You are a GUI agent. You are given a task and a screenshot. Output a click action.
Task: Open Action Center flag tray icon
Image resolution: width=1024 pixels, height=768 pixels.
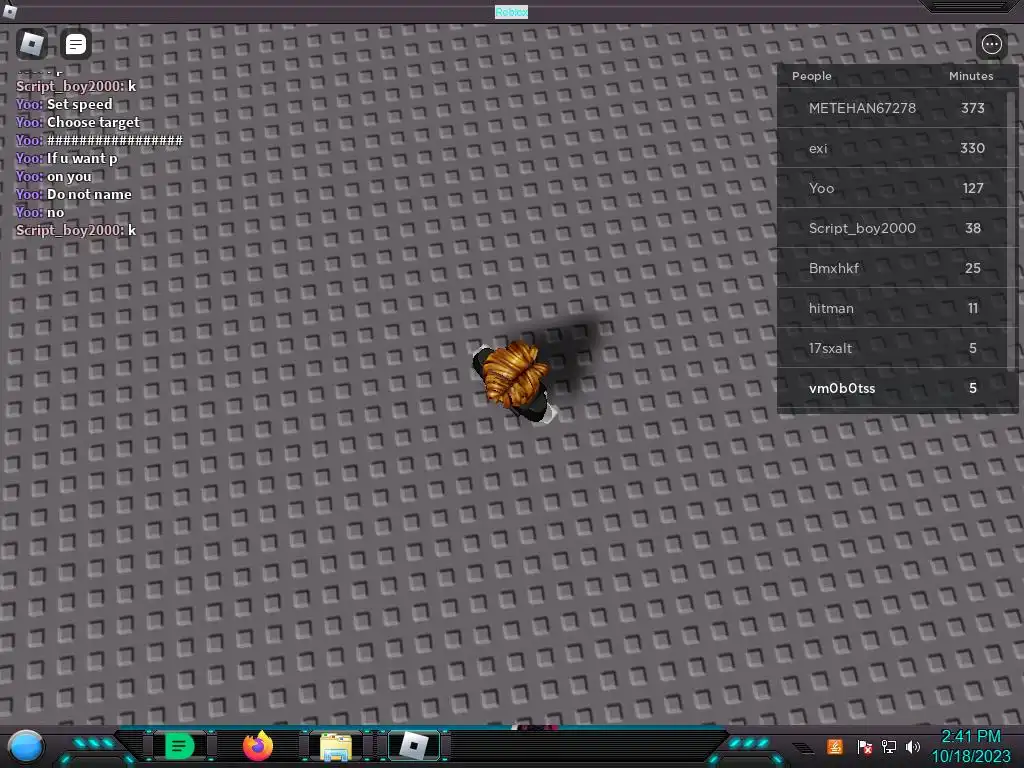pyautogui.click(x=864, y=746)
